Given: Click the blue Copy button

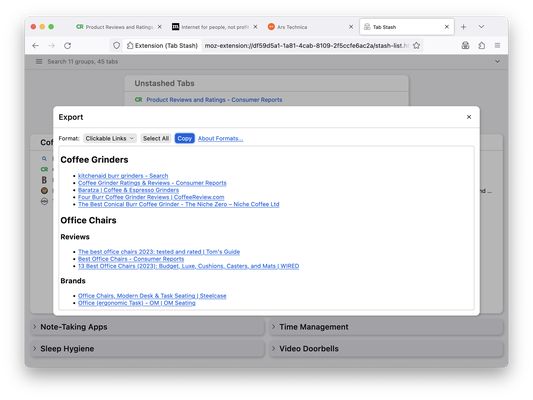Looking at the screenshot, I should tap(185, 138).
